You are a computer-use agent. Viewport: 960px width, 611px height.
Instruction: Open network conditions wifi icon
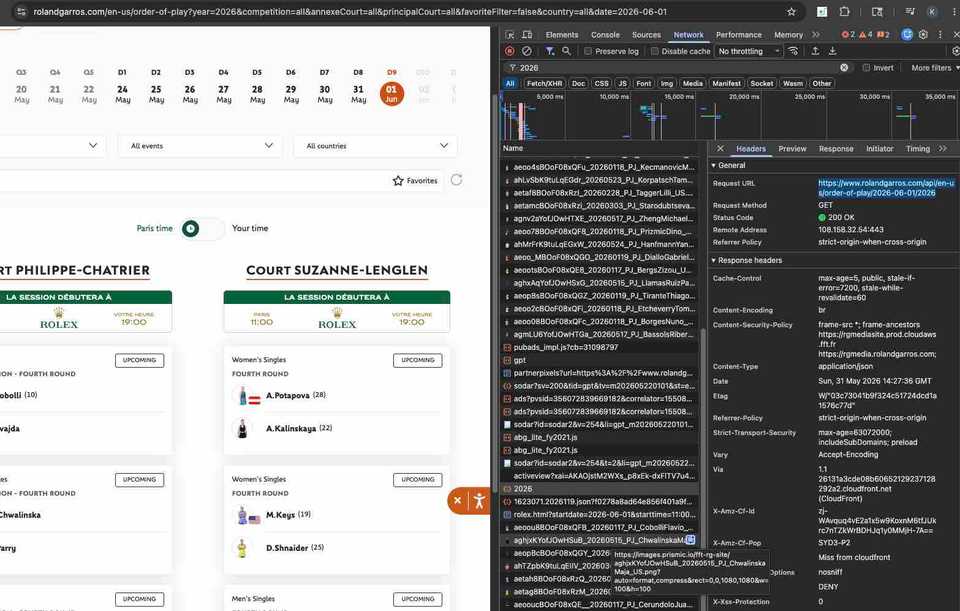point(793,51)
